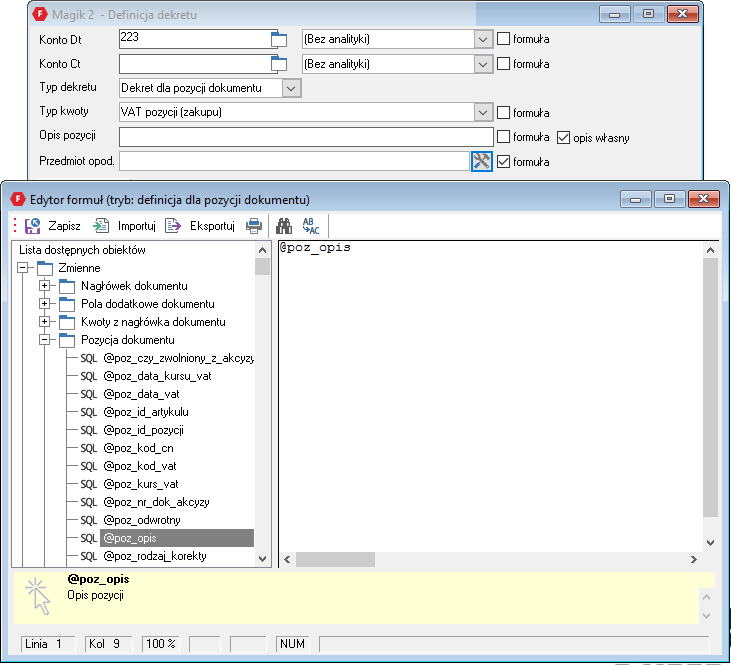Open the Typ kwoty dropdown

(483, 112)
